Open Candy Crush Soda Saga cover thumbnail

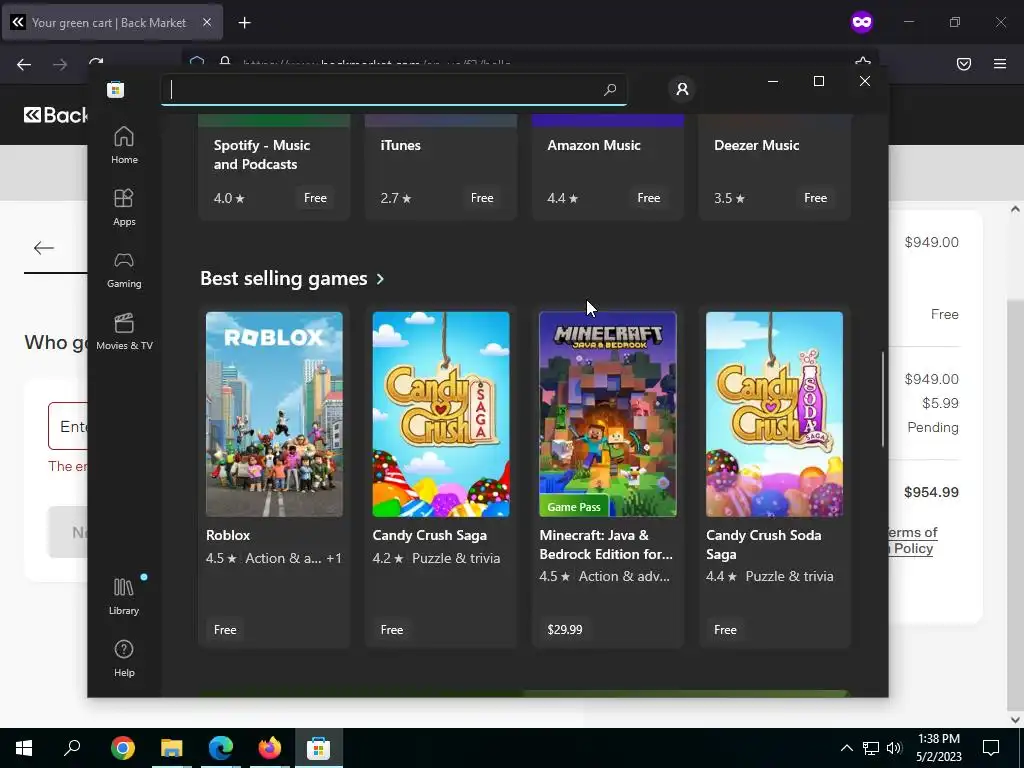click(775, 414)
